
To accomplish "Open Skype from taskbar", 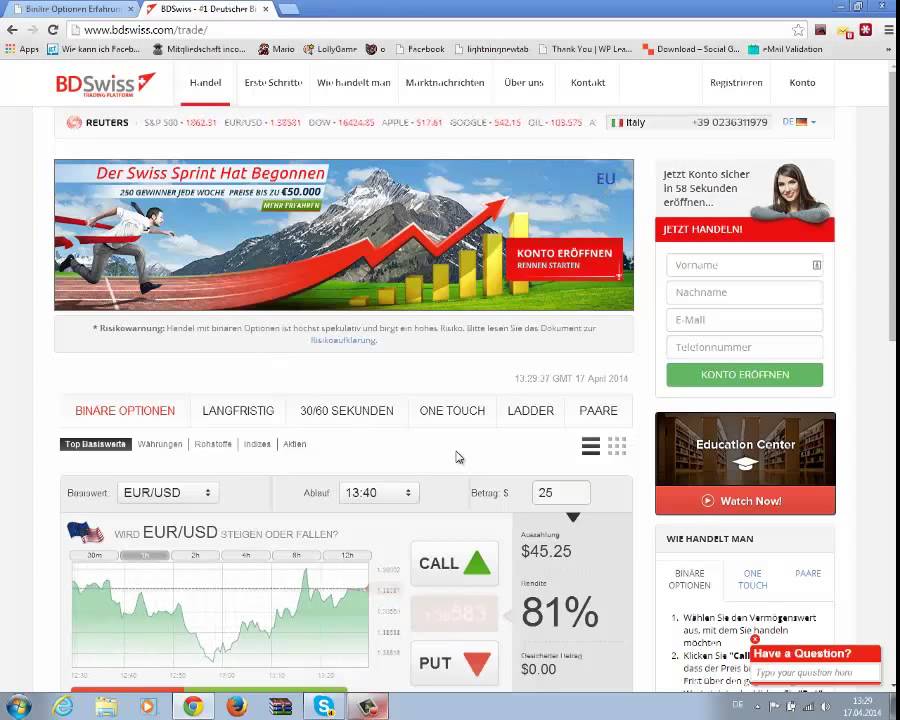I will click(x=324, y=706).
